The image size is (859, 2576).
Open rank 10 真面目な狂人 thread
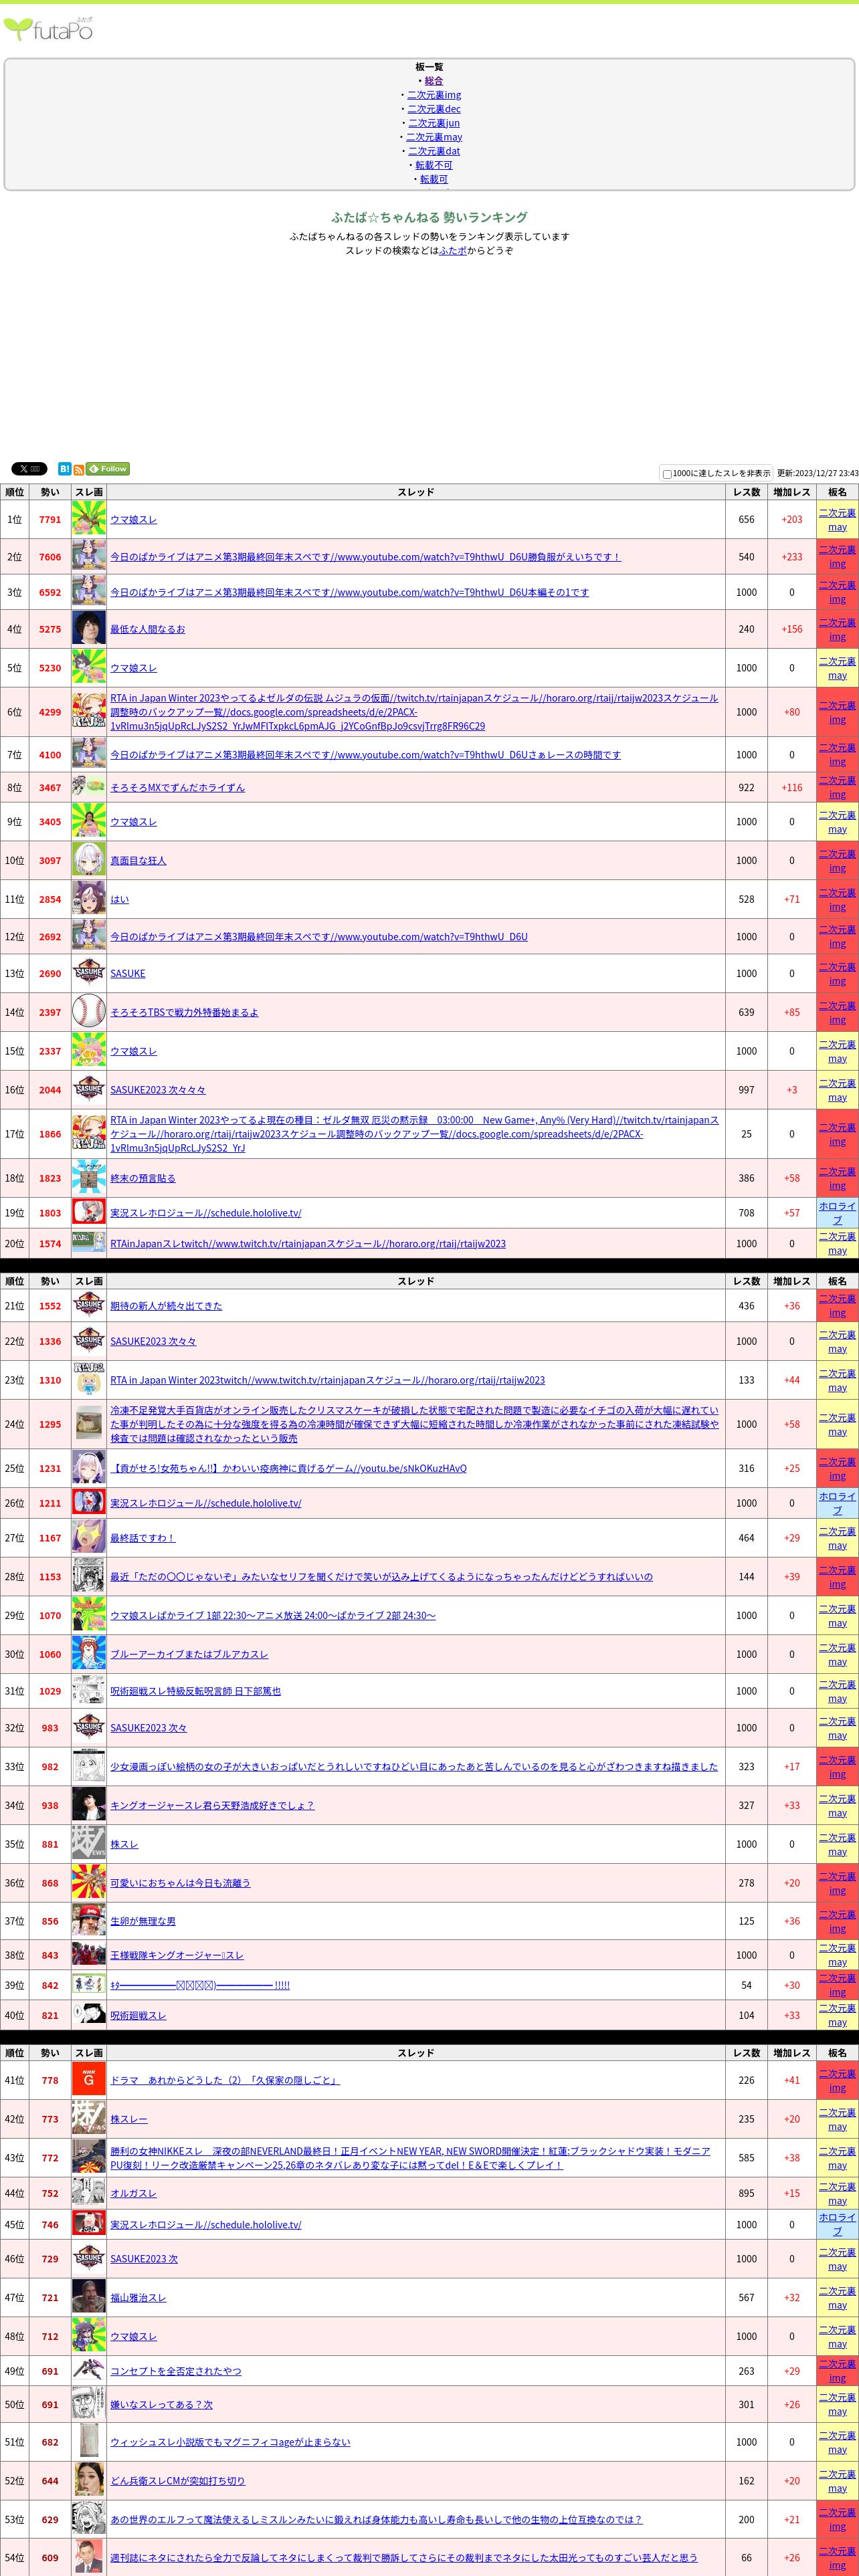click(138, 861)
